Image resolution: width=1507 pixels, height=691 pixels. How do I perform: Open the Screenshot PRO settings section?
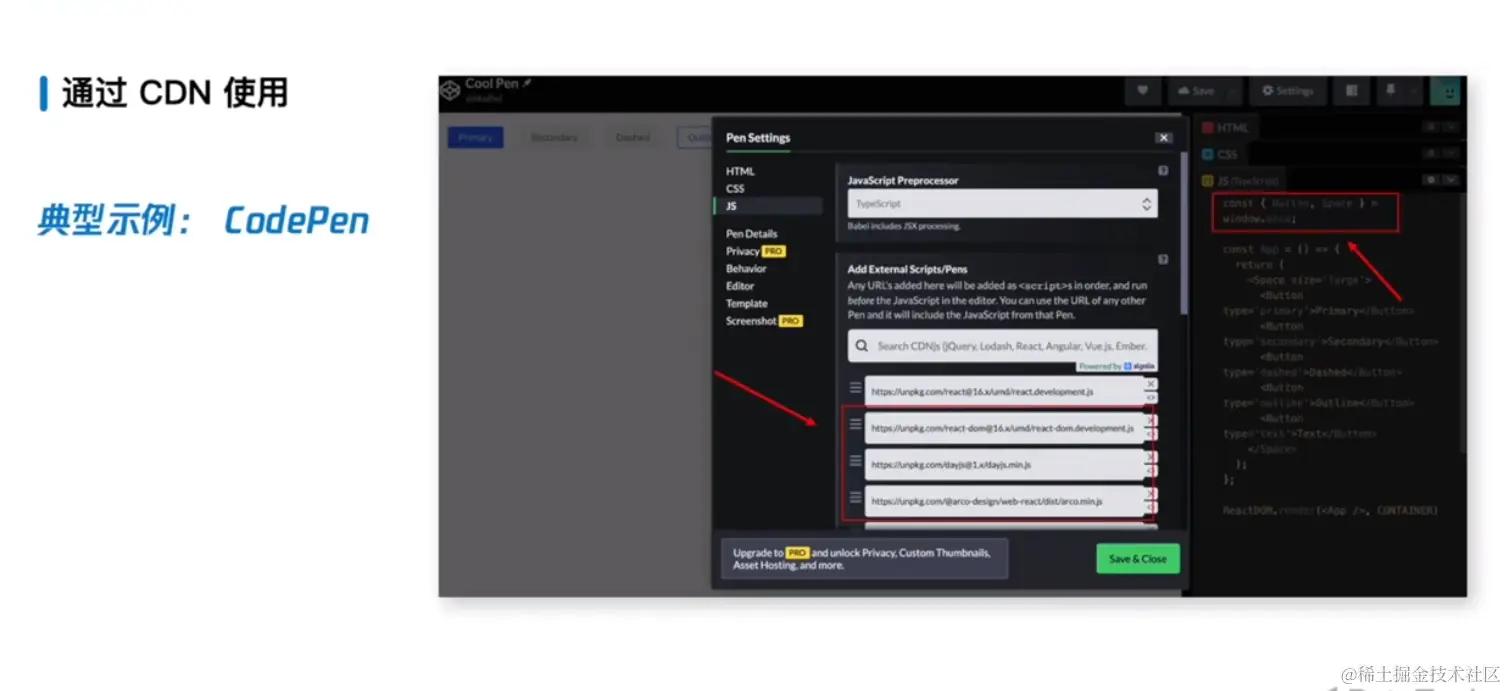(764, 321)
